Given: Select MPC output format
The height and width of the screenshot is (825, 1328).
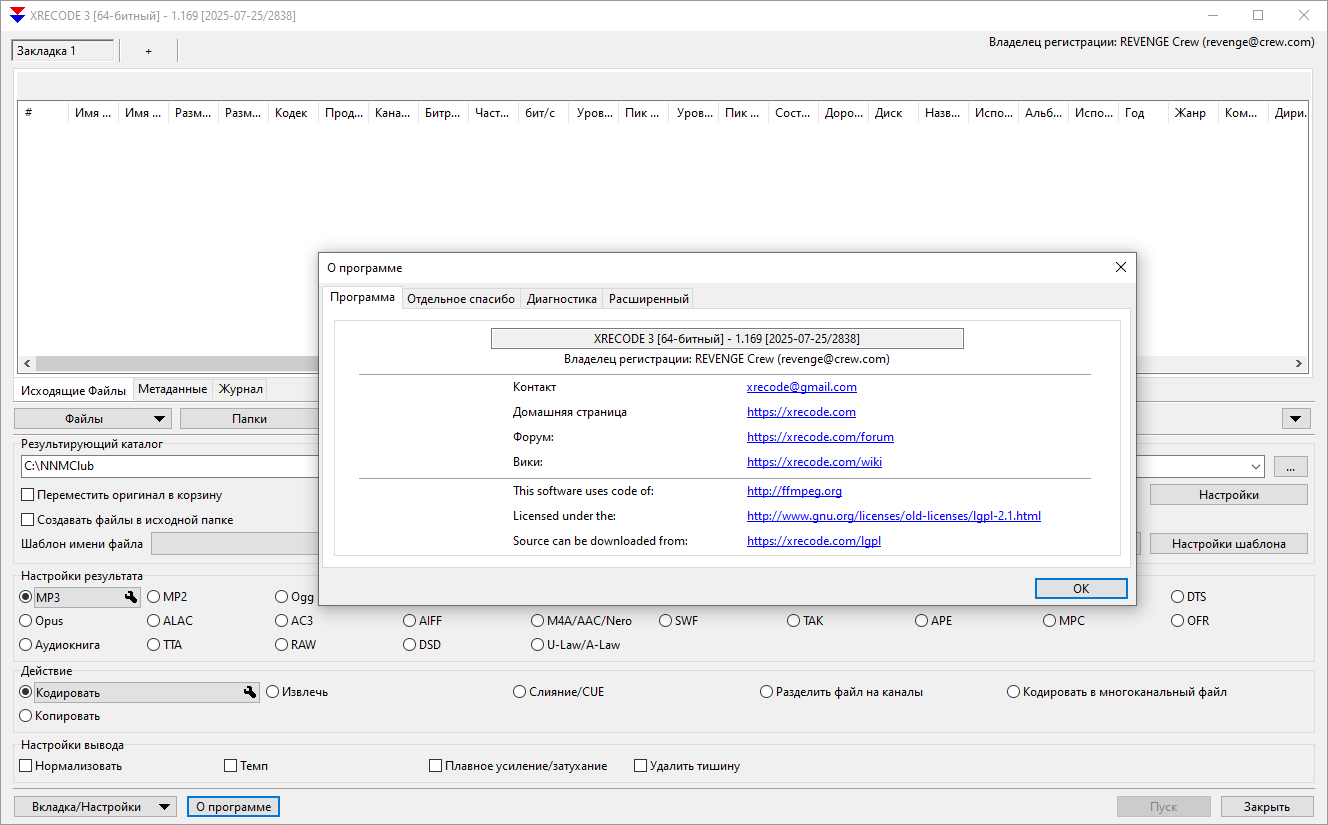Looking at the screenshot, I should [1050, 621].
